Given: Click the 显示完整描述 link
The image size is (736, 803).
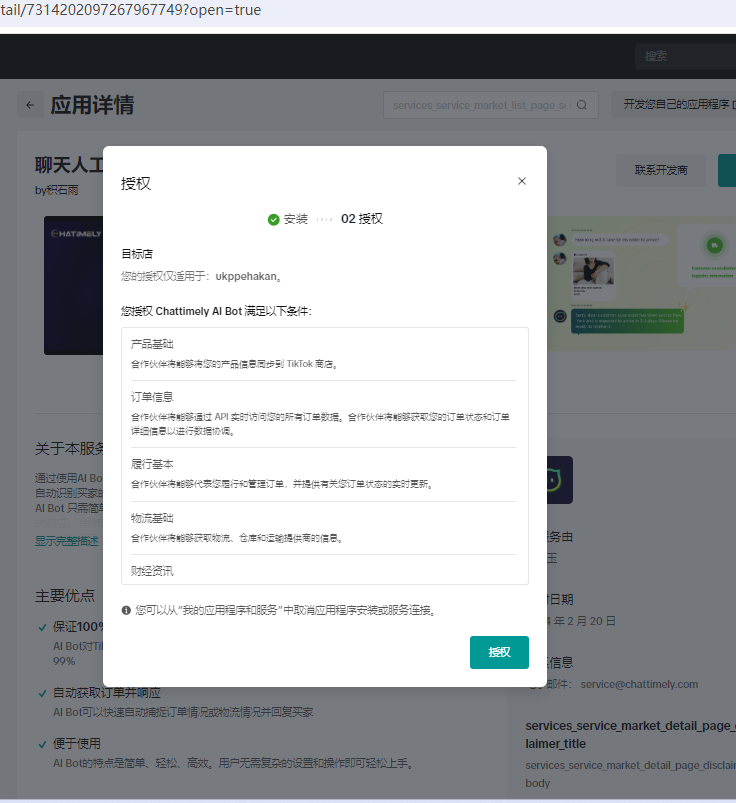Looking at the screenshot, I should point(67,541).
